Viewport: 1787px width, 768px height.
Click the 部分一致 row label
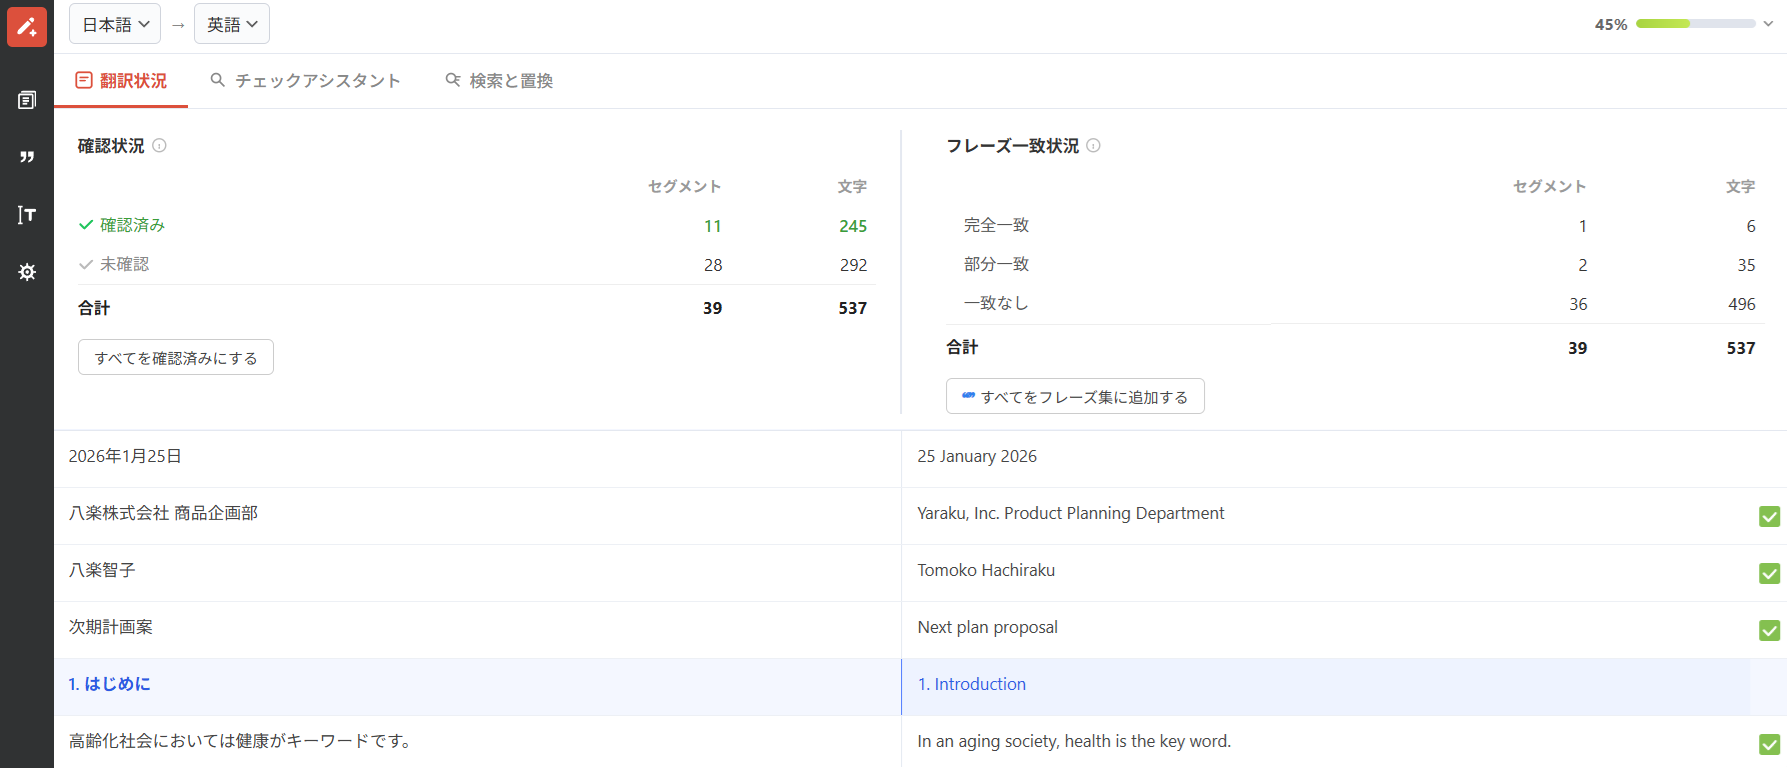pos(996,265)
